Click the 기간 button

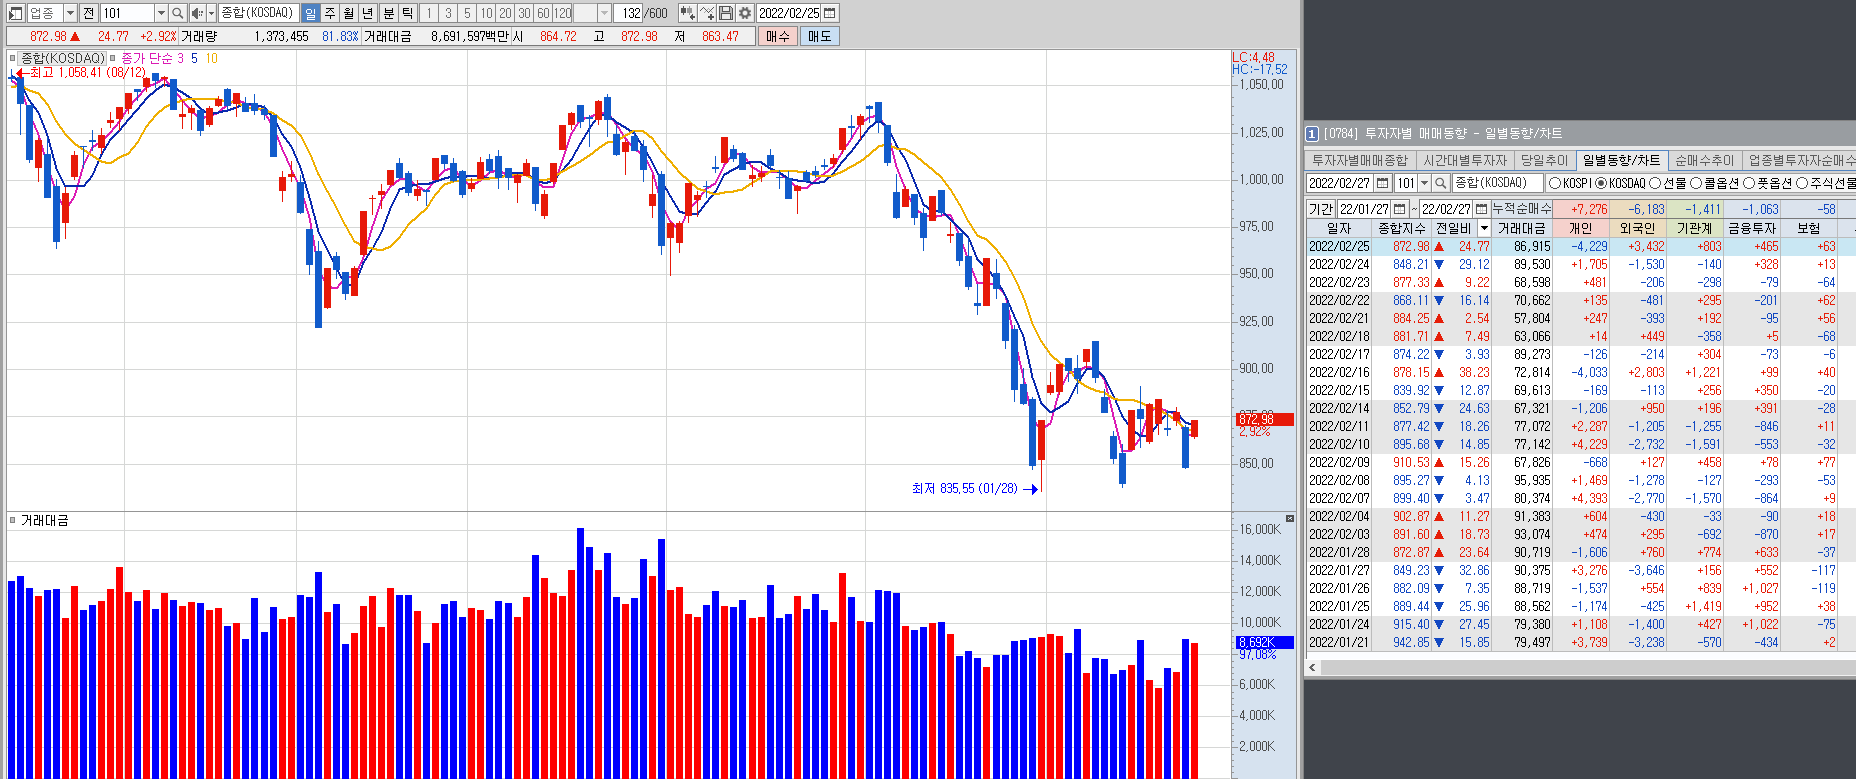pyautogui.click(x=1321, y=209)
